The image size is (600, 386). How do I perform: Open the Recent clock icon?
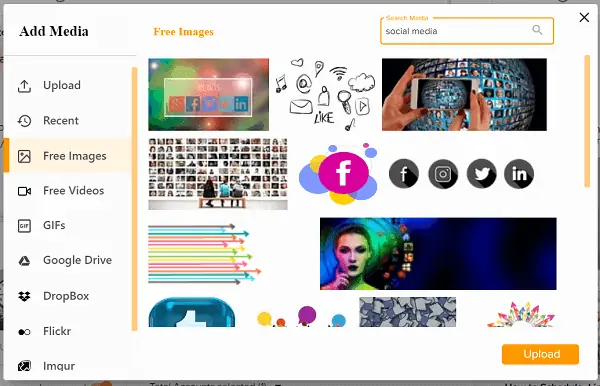tap(24, 121)
